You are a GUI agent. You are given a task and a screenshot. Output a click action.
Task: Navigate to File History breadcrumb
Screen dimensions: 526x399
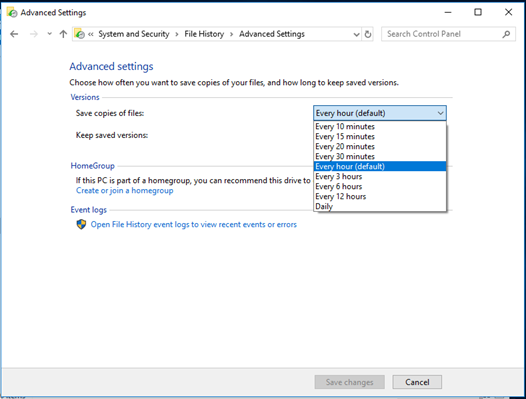[204, 34]
